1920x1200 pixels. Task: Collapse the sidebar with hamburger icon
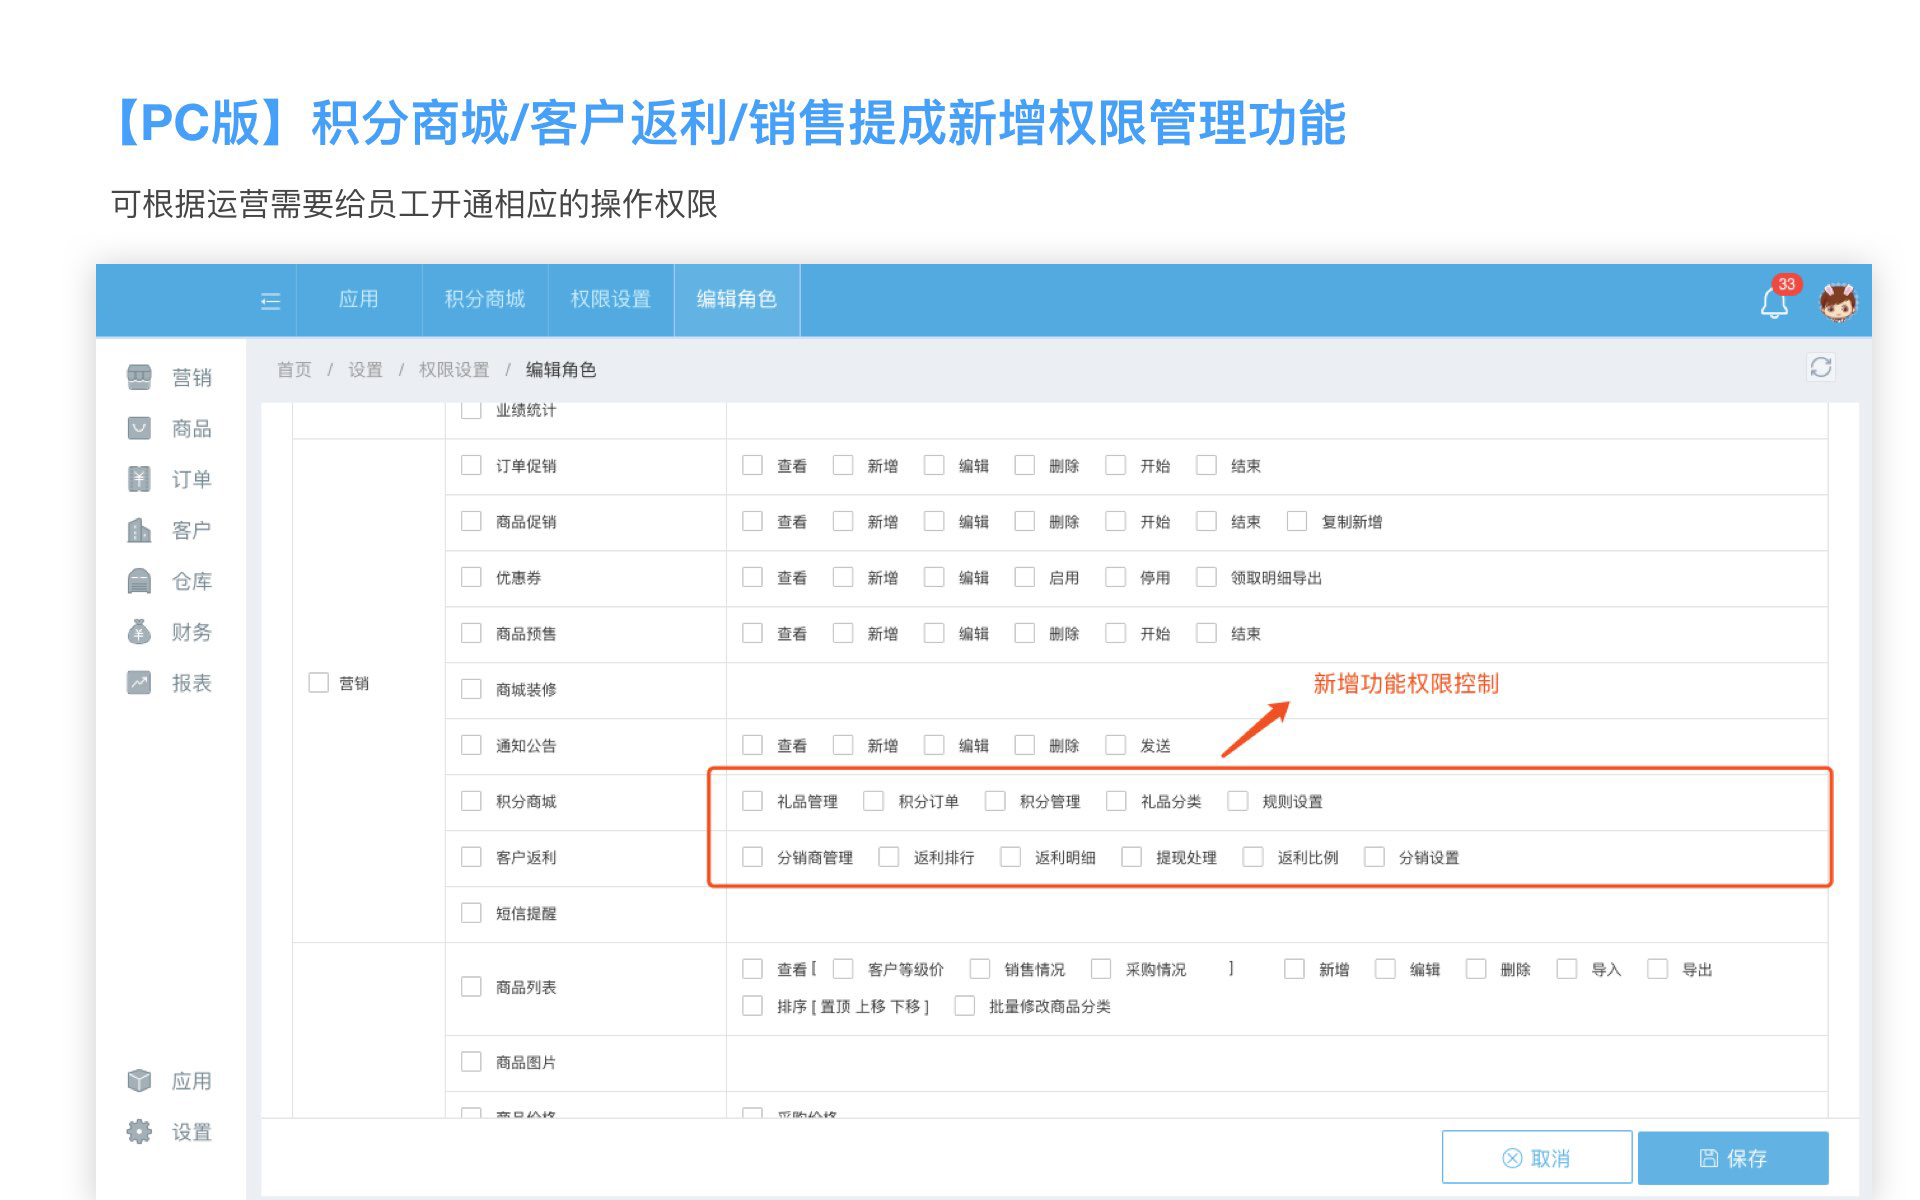click(x=270, y=301)
